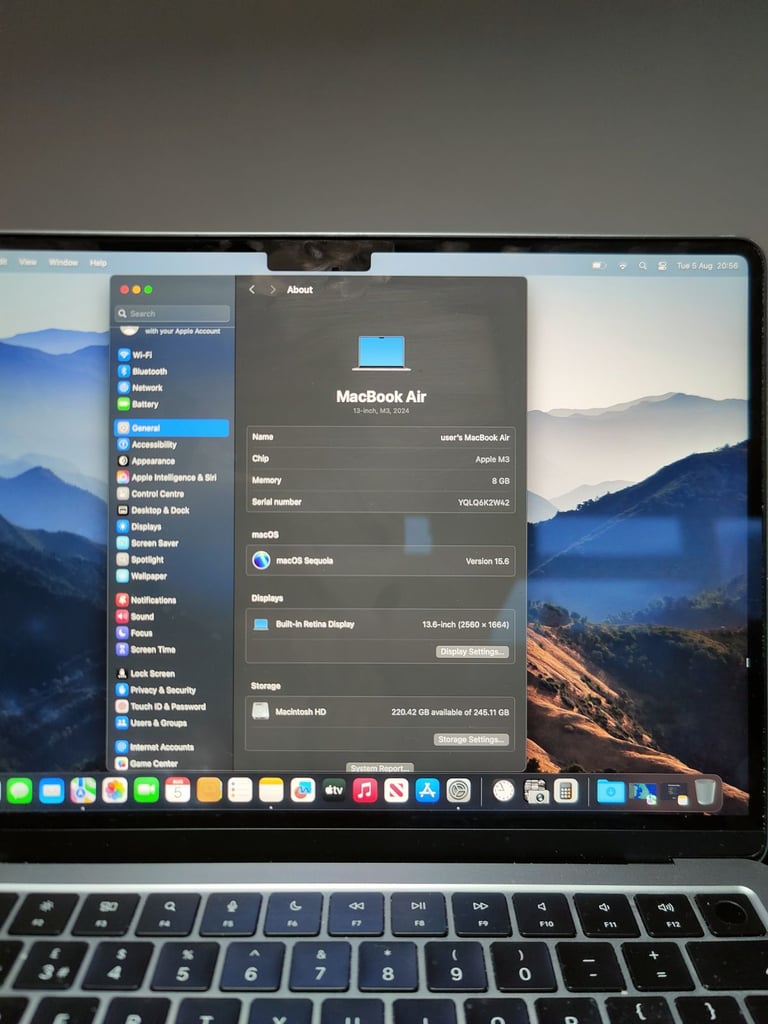Open Reminders from the Dock
This screenshot has width=768, height=1024.
240,790
